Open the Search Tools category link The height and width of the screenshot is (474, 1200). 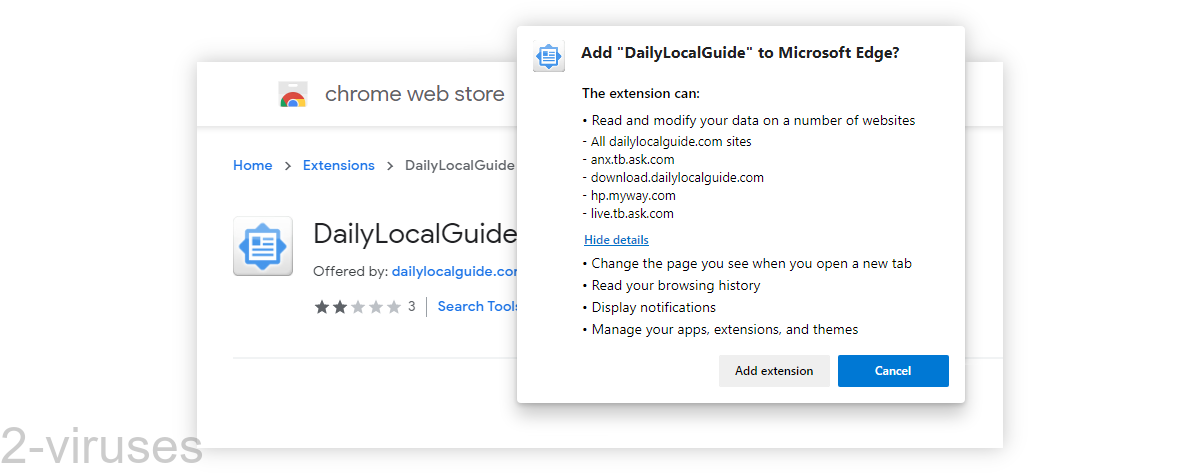478,307
